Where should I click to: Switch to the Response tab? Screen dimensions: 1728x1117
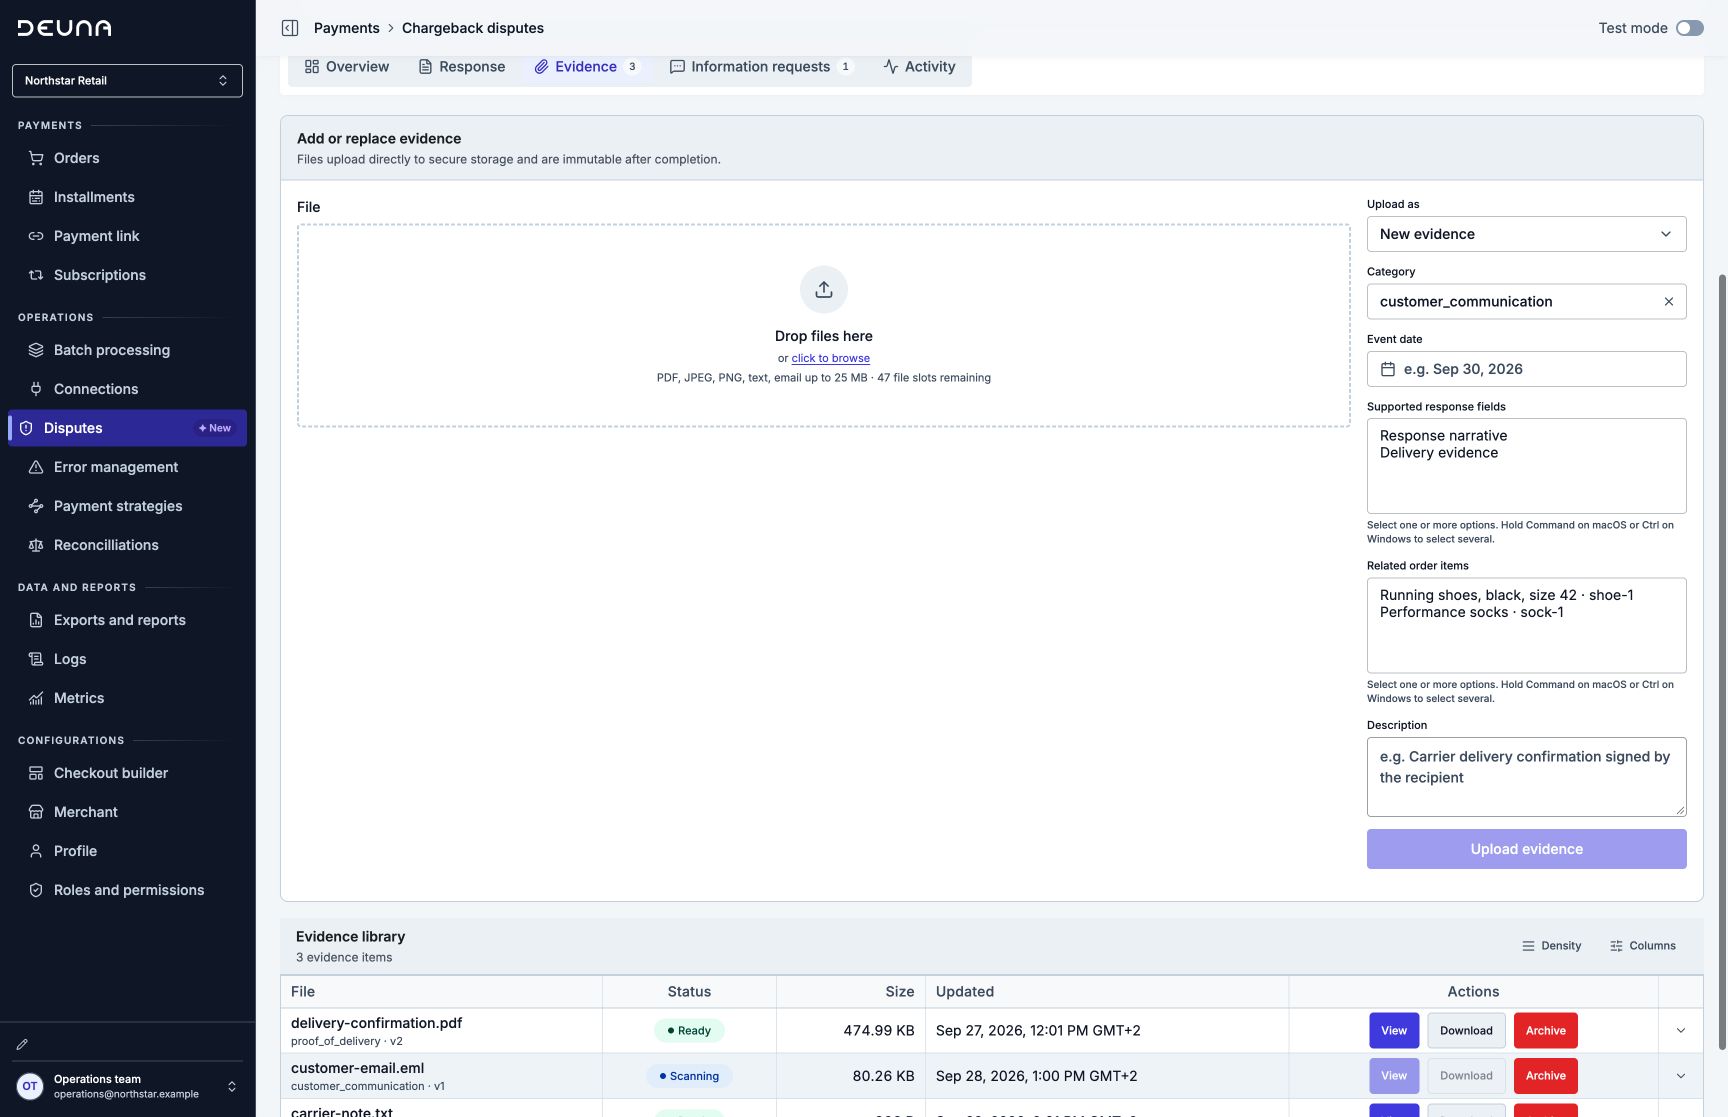pos(462,67)
